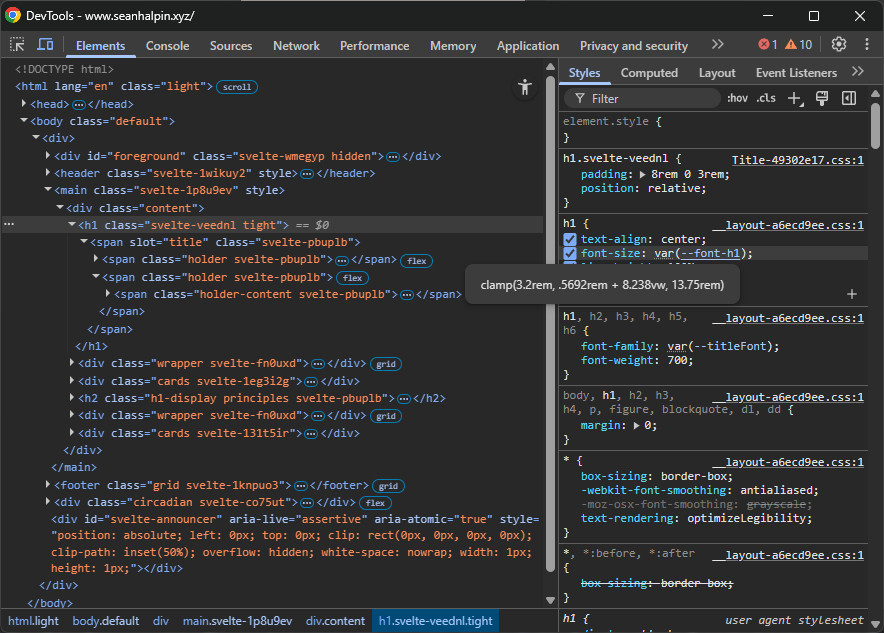Collapse the main svelte-1p8u9ev node
The width and height of the screenshot is (884, 633).
(x=47, y=190)
